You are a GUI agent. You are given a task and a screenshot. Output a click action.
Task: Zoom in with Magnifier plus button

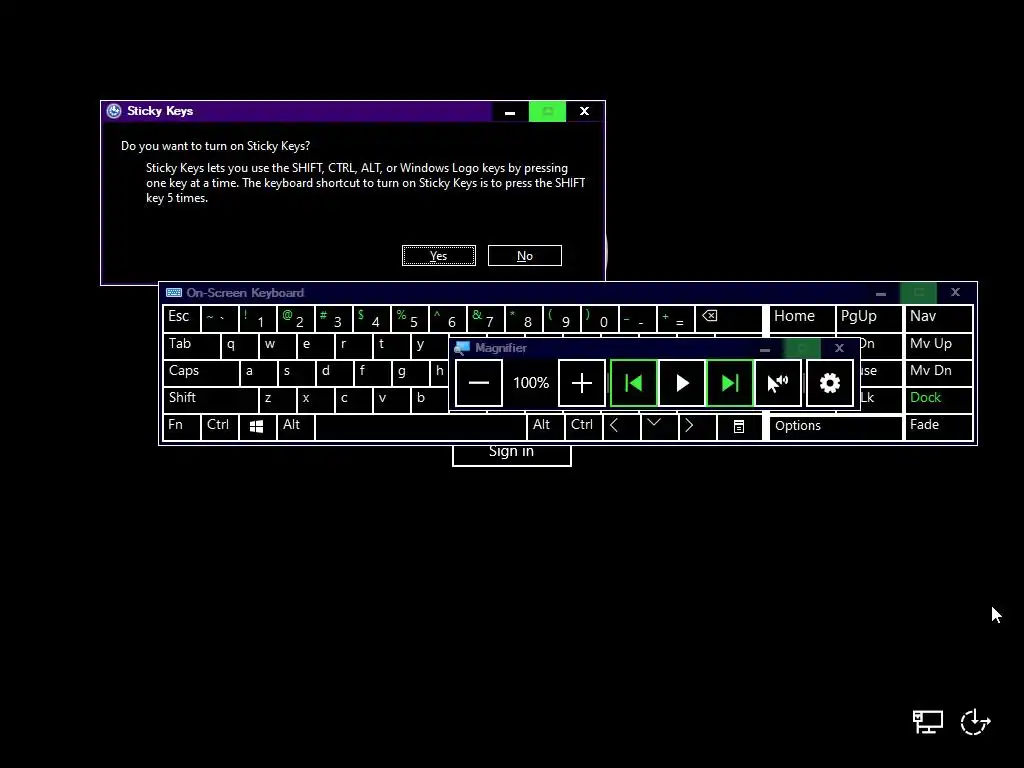(581, 383)
